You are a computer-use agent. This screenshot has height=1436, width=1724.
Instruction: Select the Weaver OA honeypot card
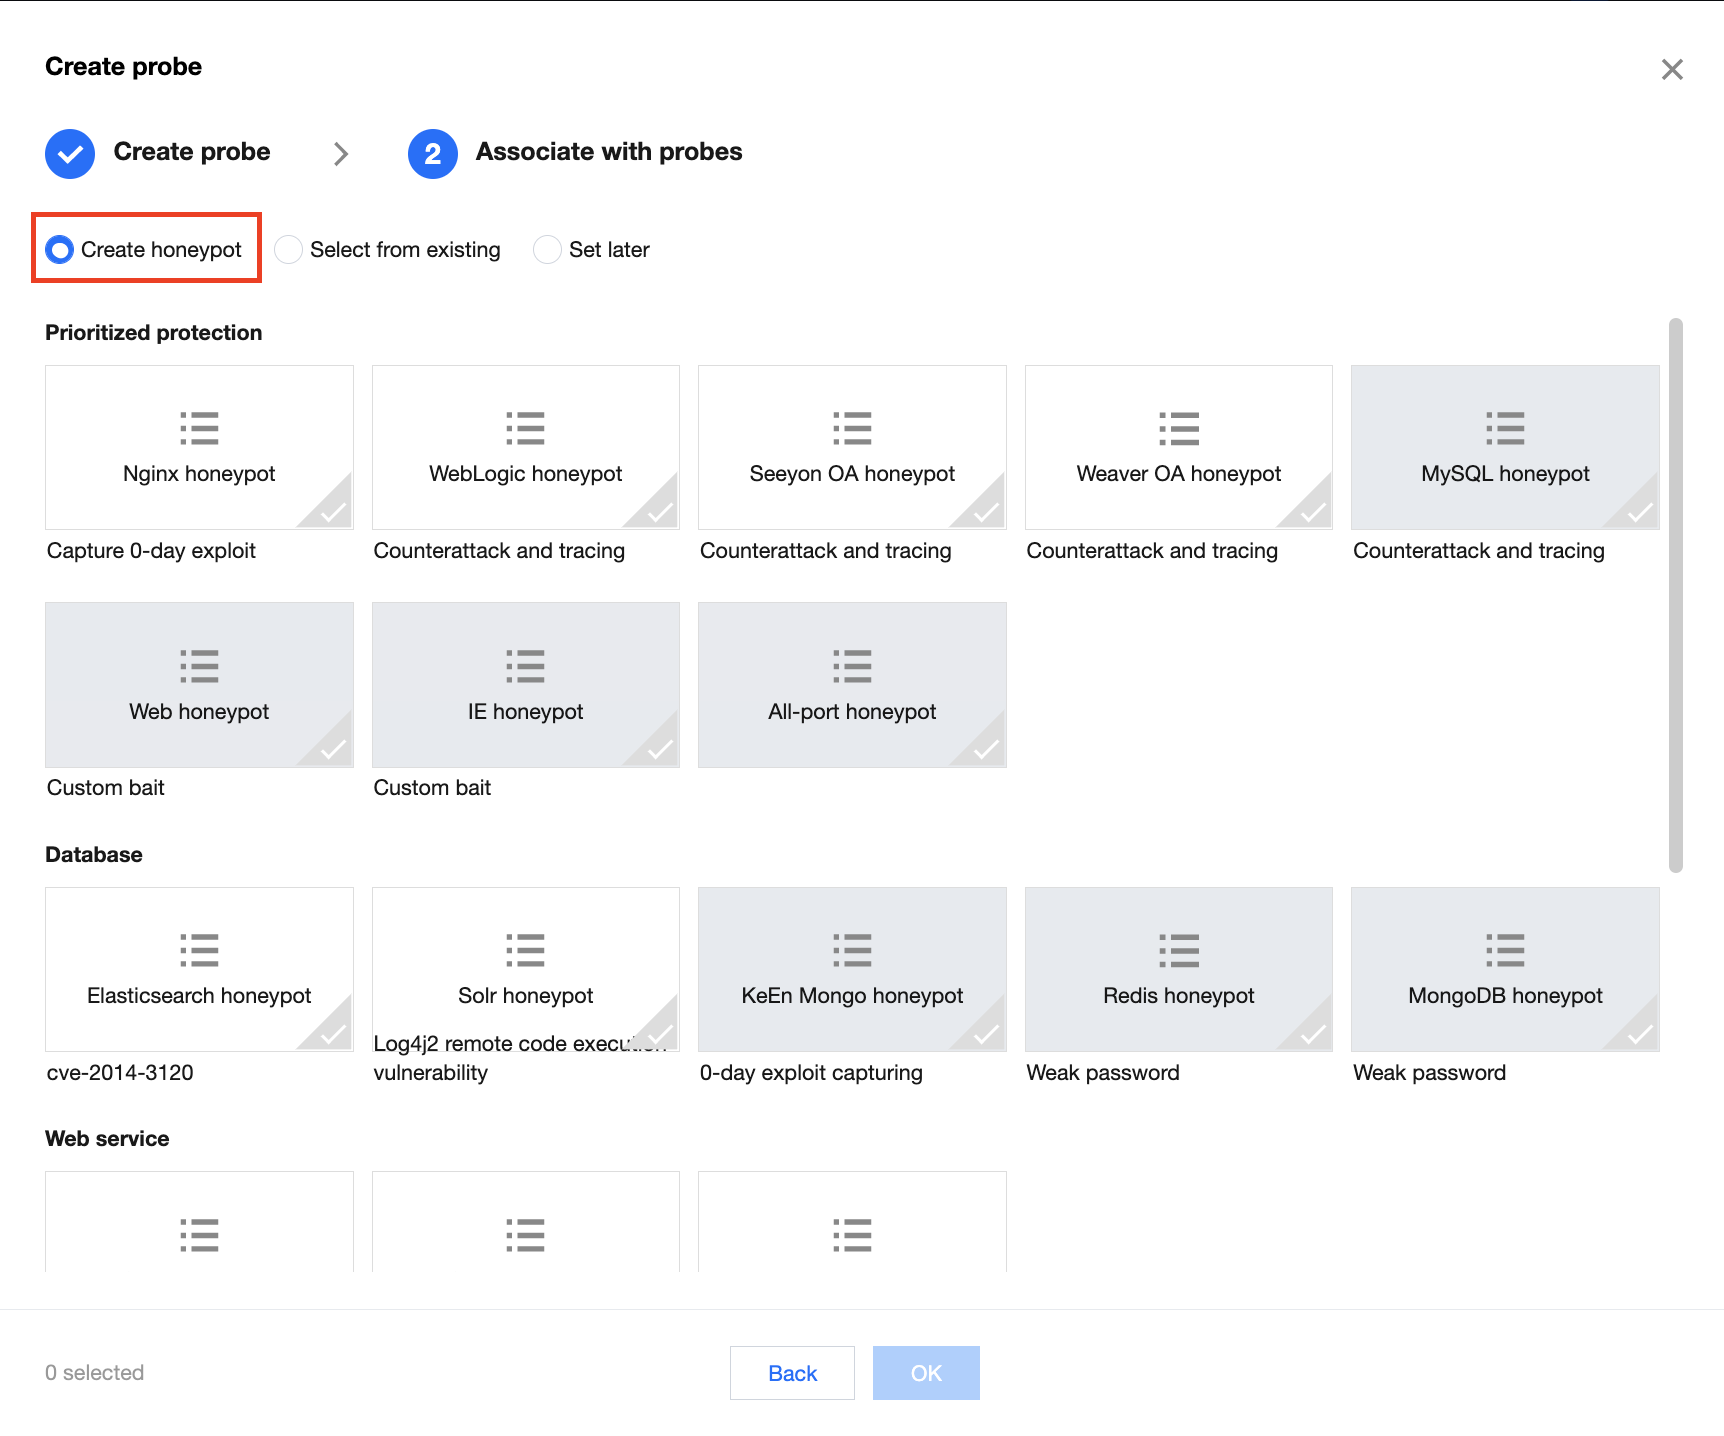(x=1178, y=447)
